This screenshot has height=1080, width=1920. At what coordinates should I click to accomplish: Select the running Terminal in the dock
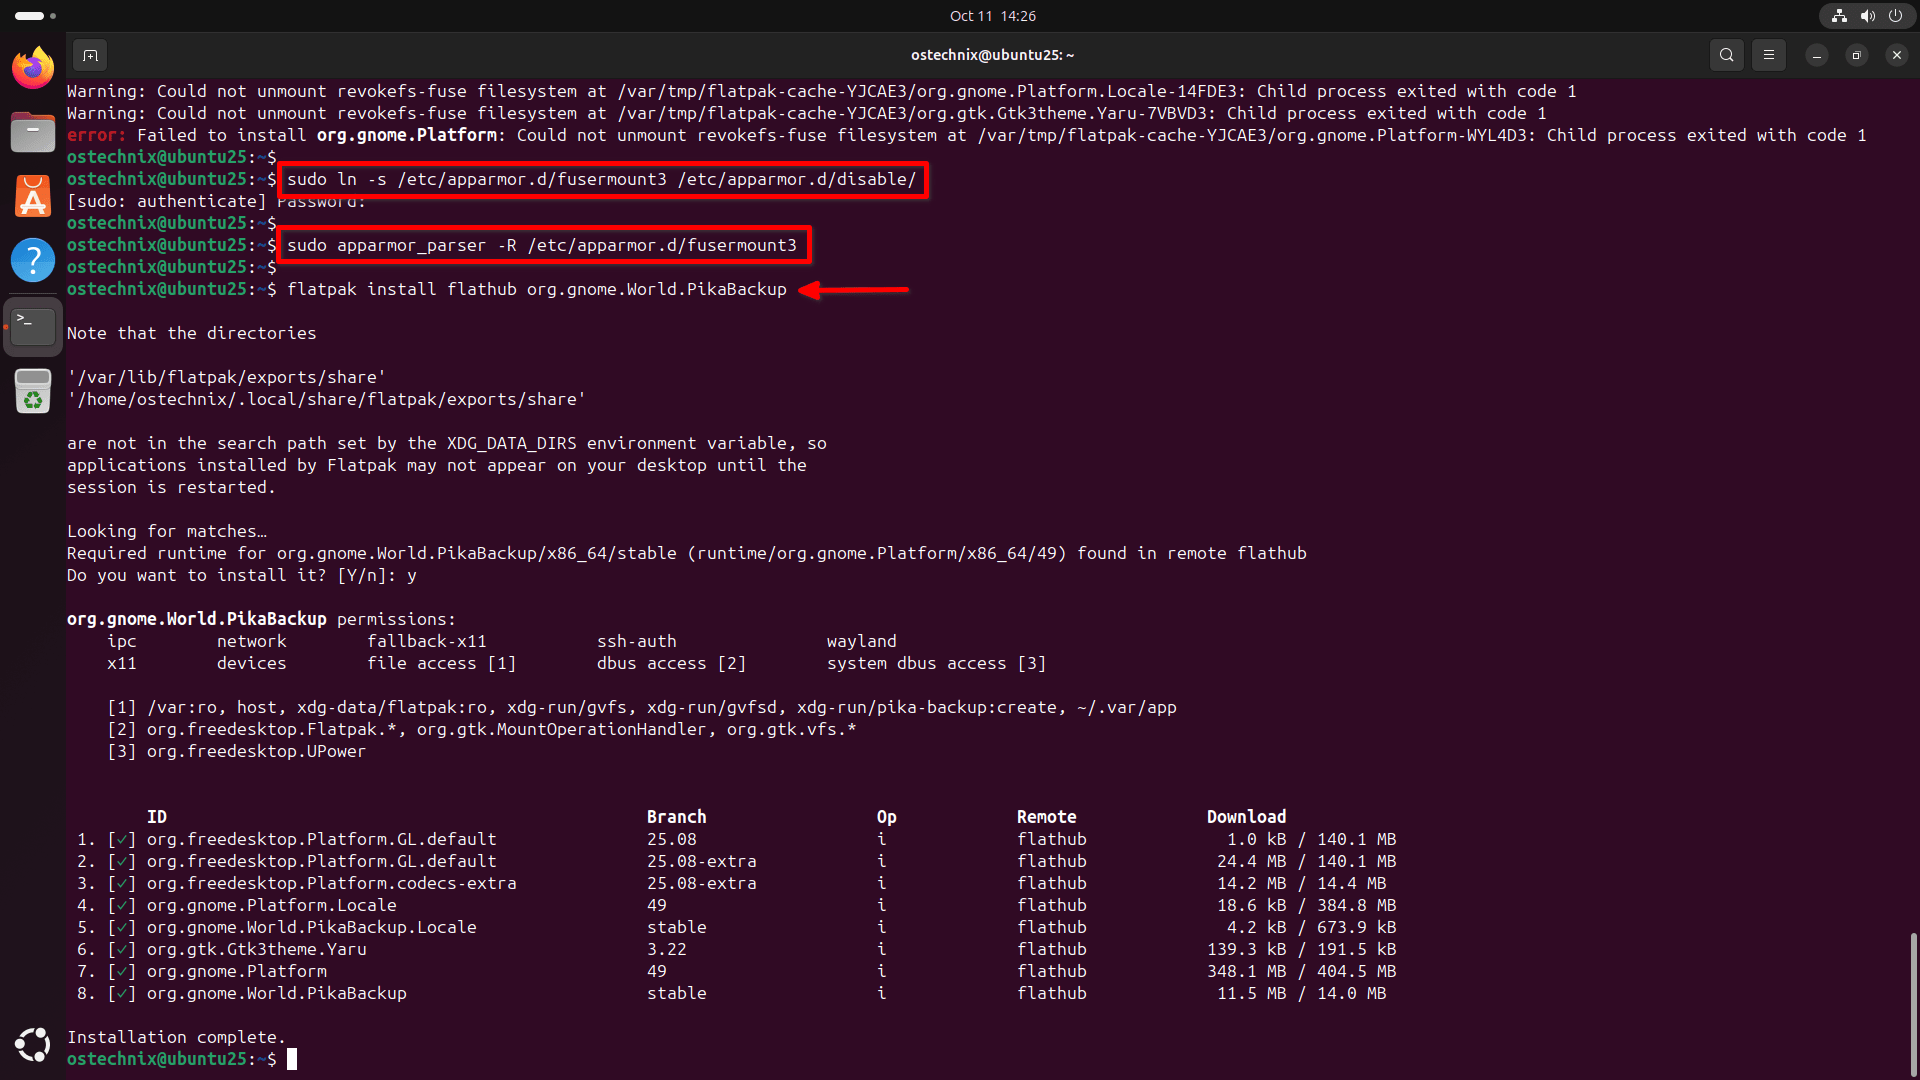[33, 325]
